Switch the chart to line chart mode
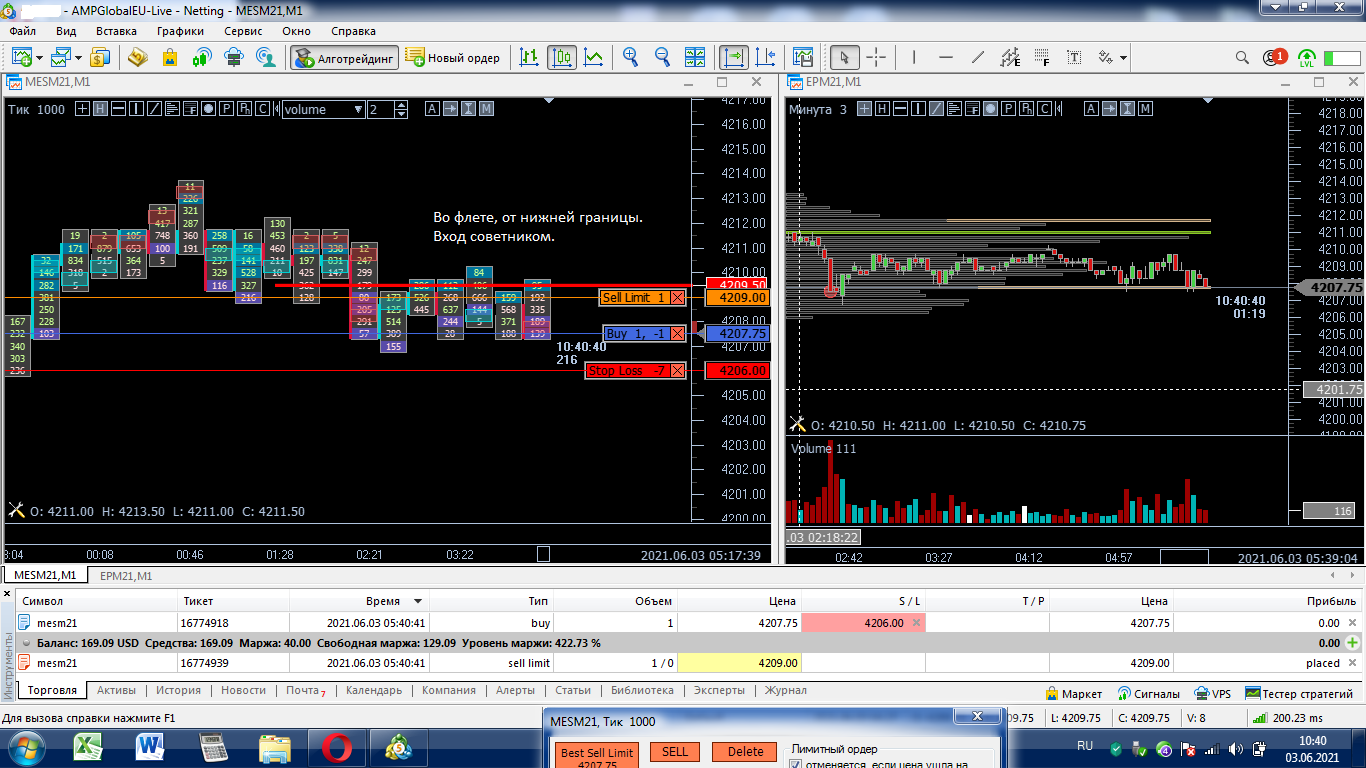1366x768 pixels. [x=593, y=58]
